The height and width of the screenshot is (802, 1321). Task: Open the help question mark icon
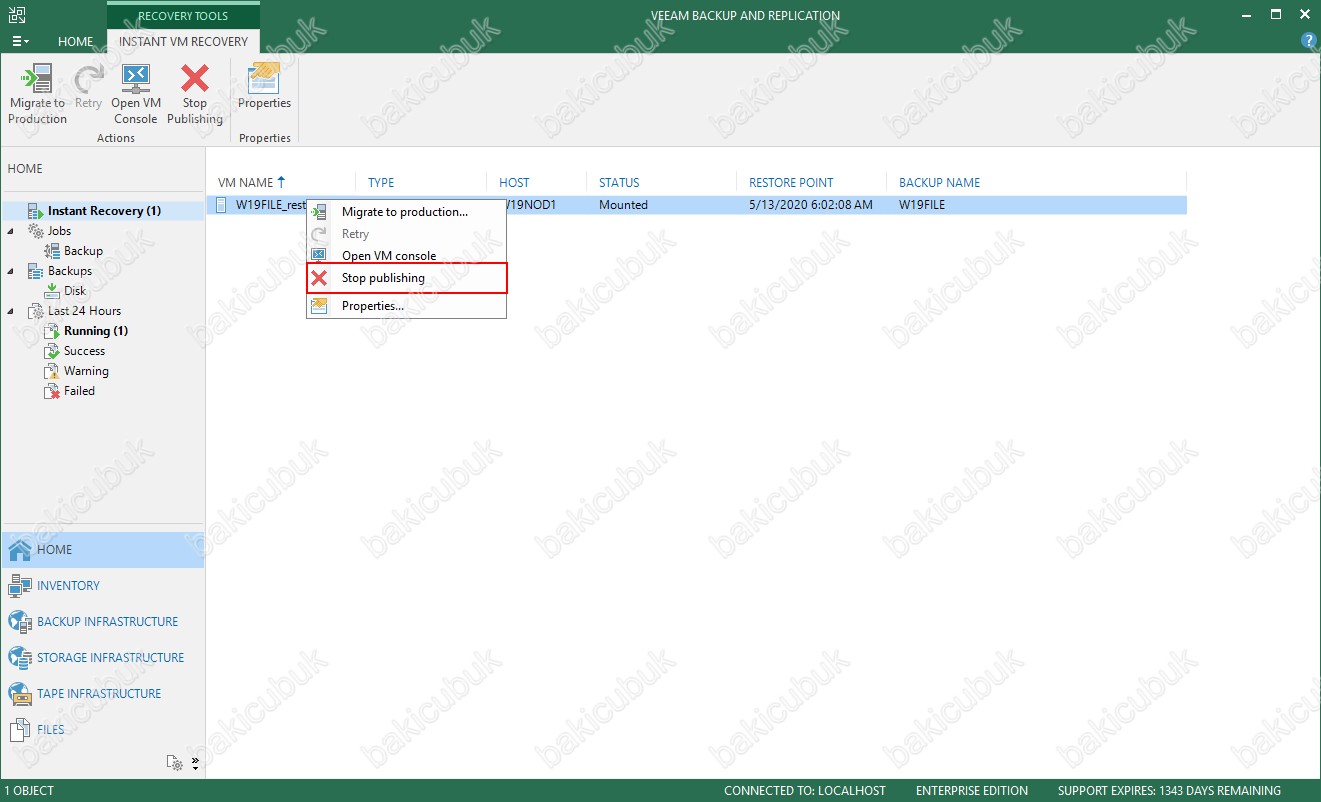click(x=1308, y=41)
